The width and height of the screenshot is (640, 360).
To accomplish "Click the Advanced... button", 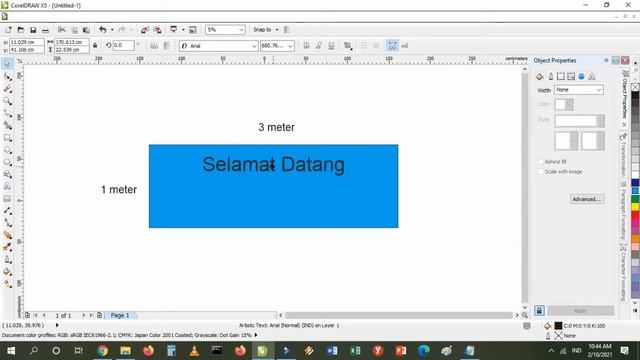I will coord(587,199).
